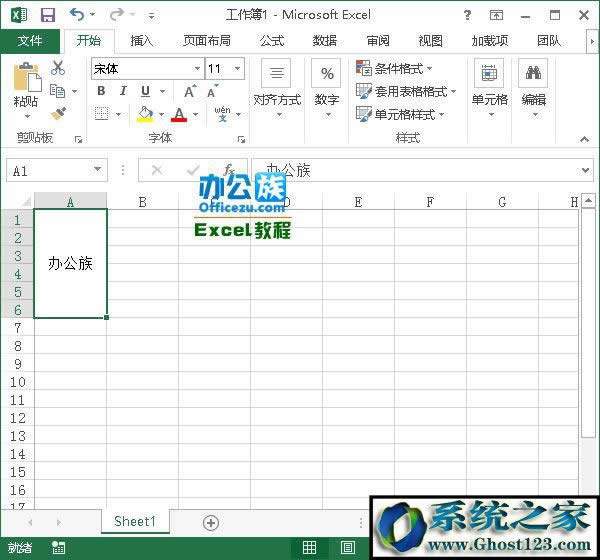Image resolution: width=600 pixels, height=560 pixels.
Task: Switch to the 插入 ribbon tab
Action: pyautogui.click(x=142, y=41)
